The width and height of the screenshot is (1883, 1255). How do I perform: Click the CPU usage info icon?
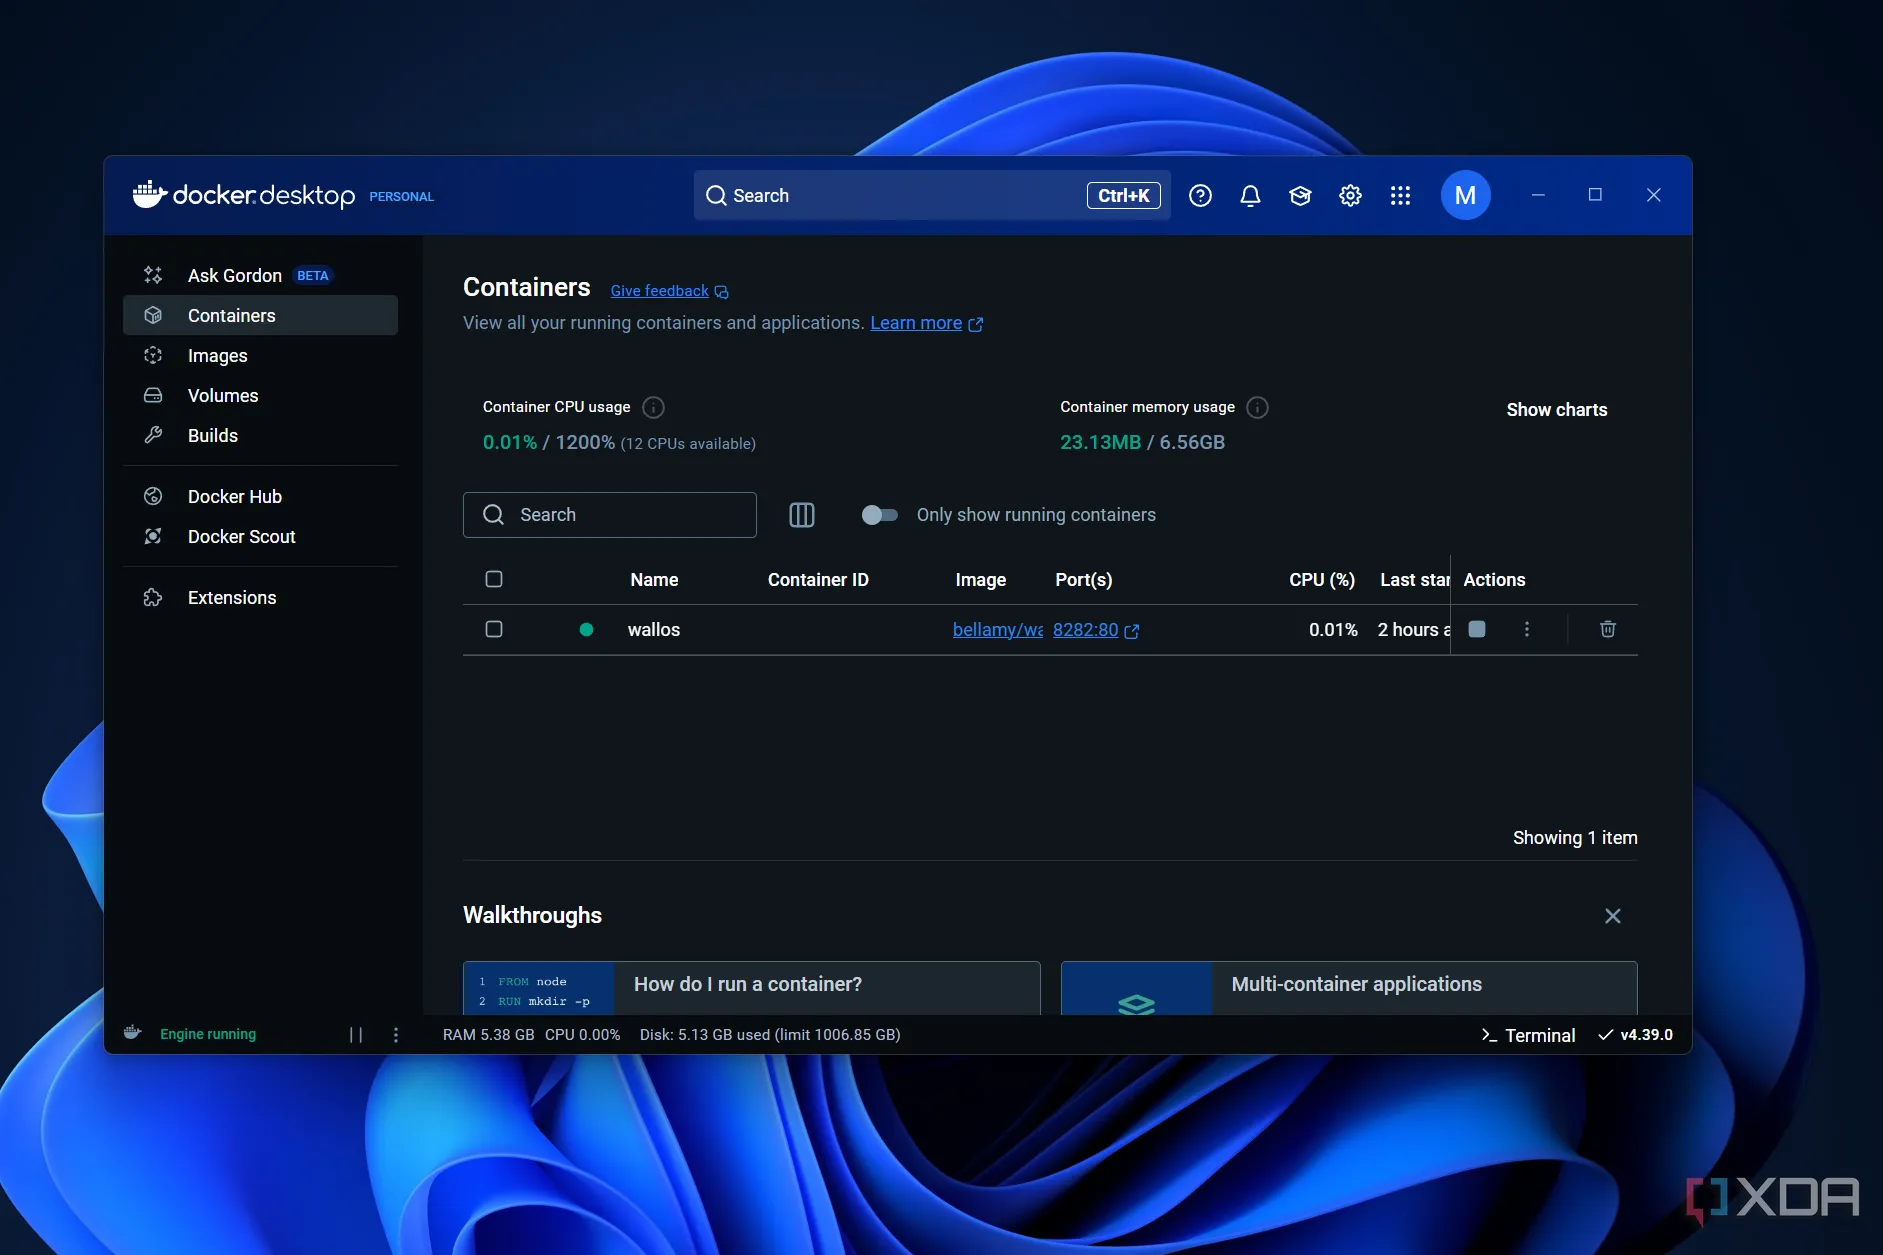(653, 407)
